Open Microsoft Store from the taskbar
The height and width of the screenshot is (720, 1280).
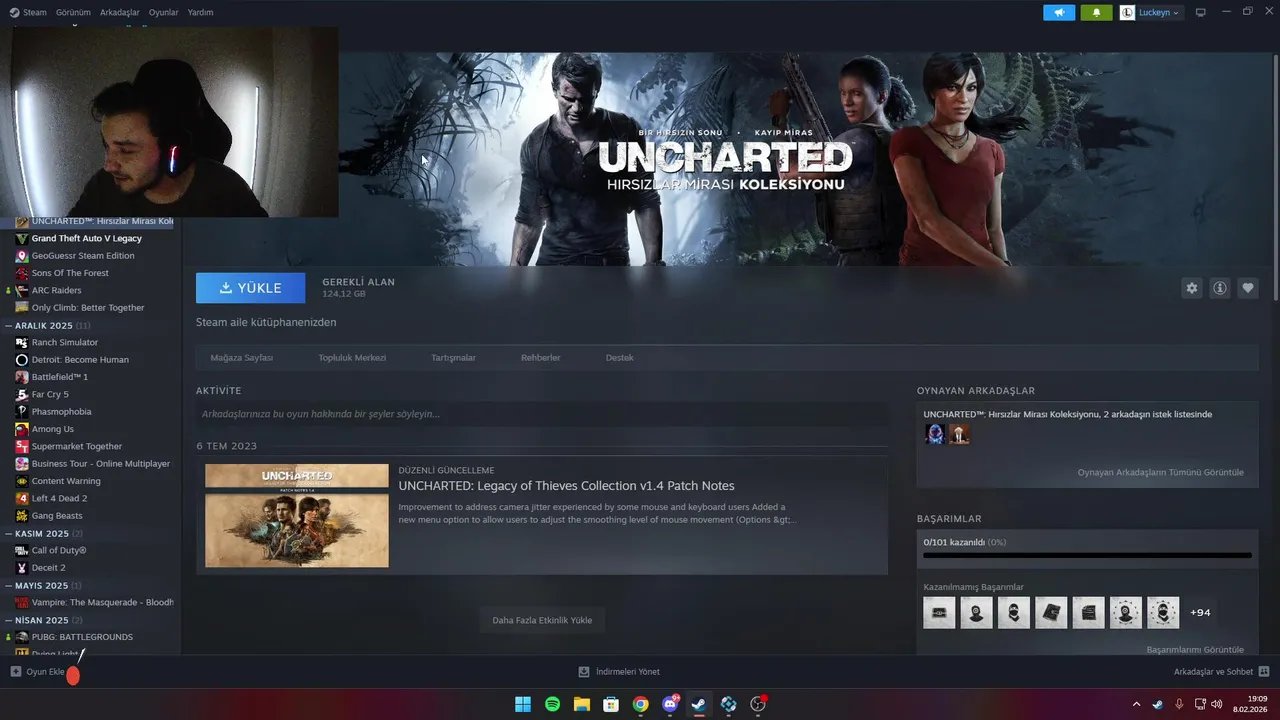(x=611, y=704)
